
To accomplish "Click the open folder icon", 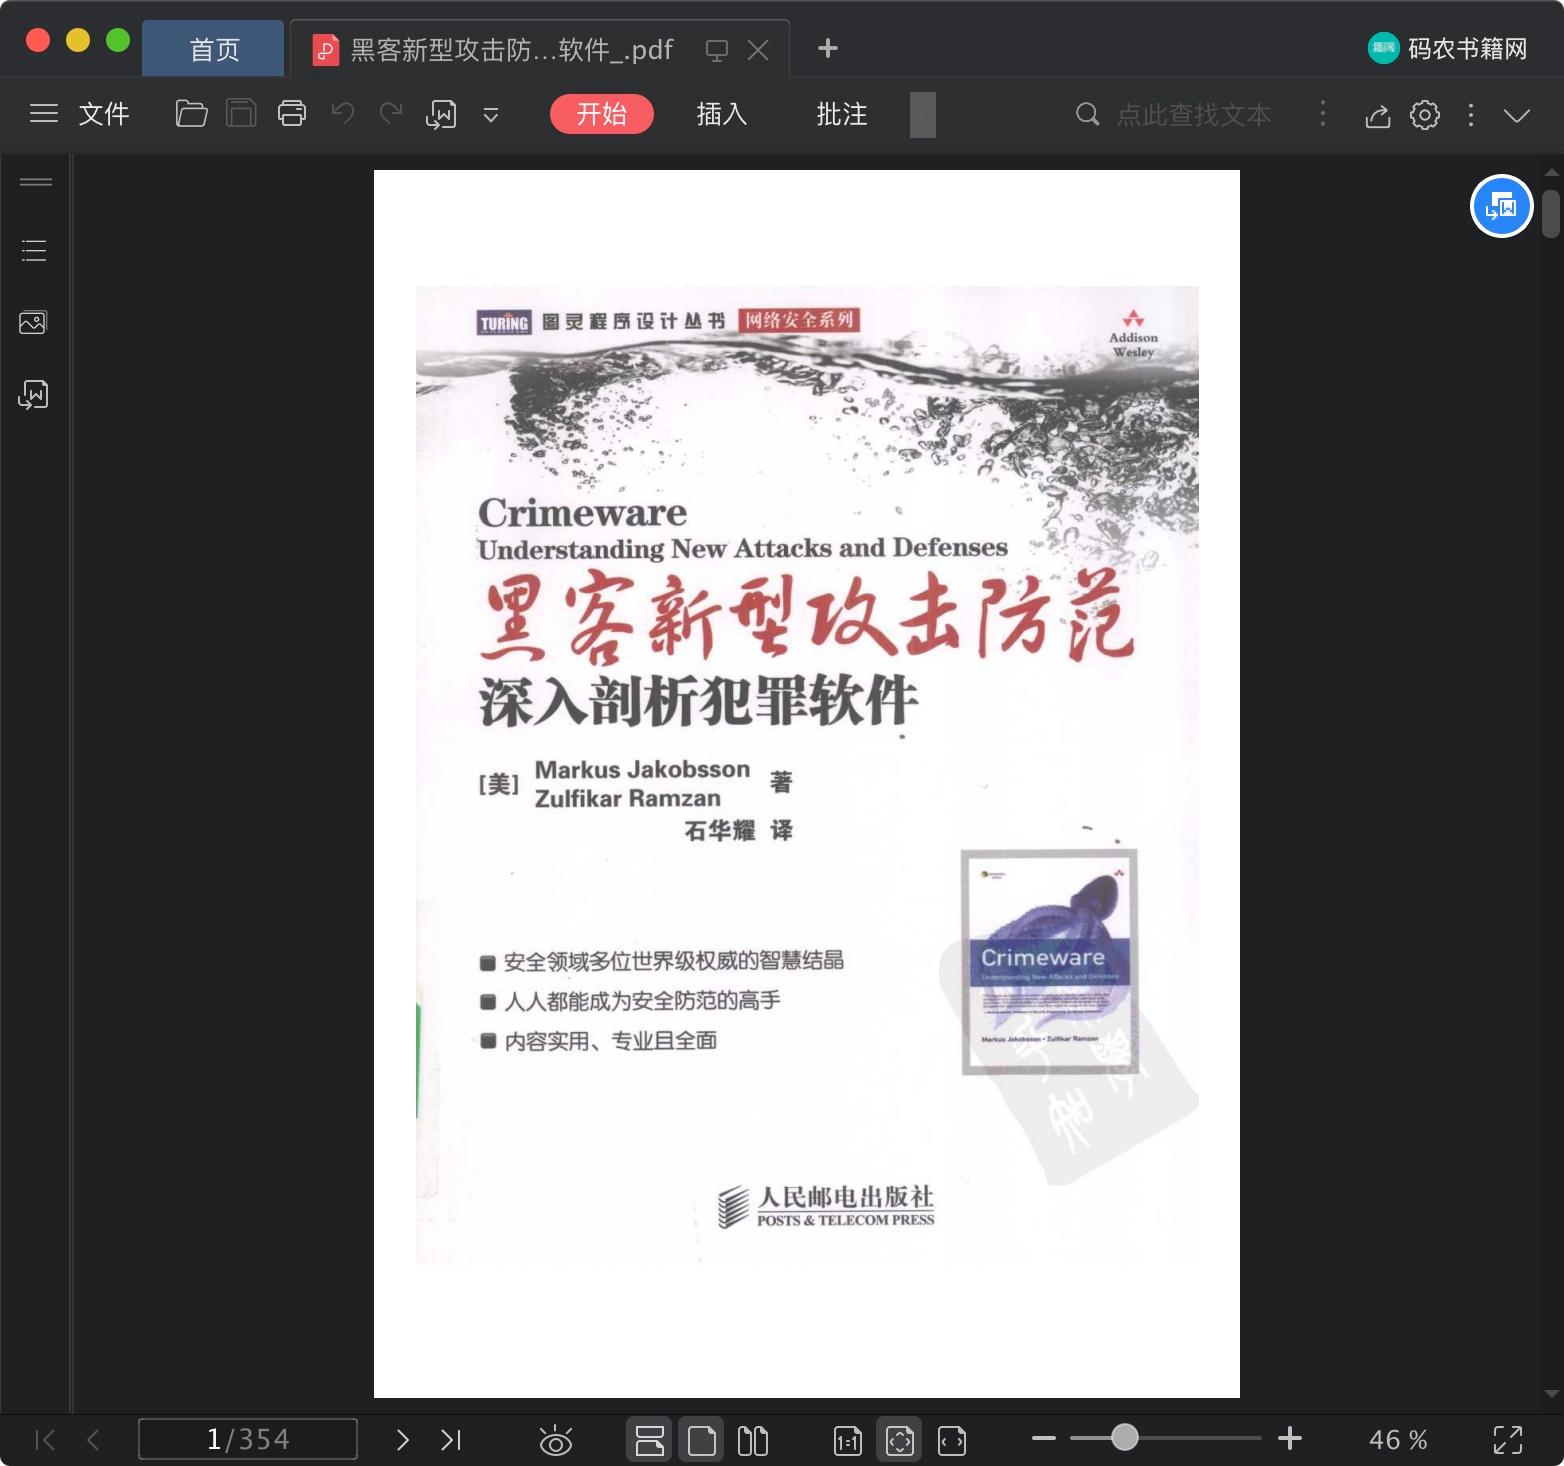I will point(191,114).
